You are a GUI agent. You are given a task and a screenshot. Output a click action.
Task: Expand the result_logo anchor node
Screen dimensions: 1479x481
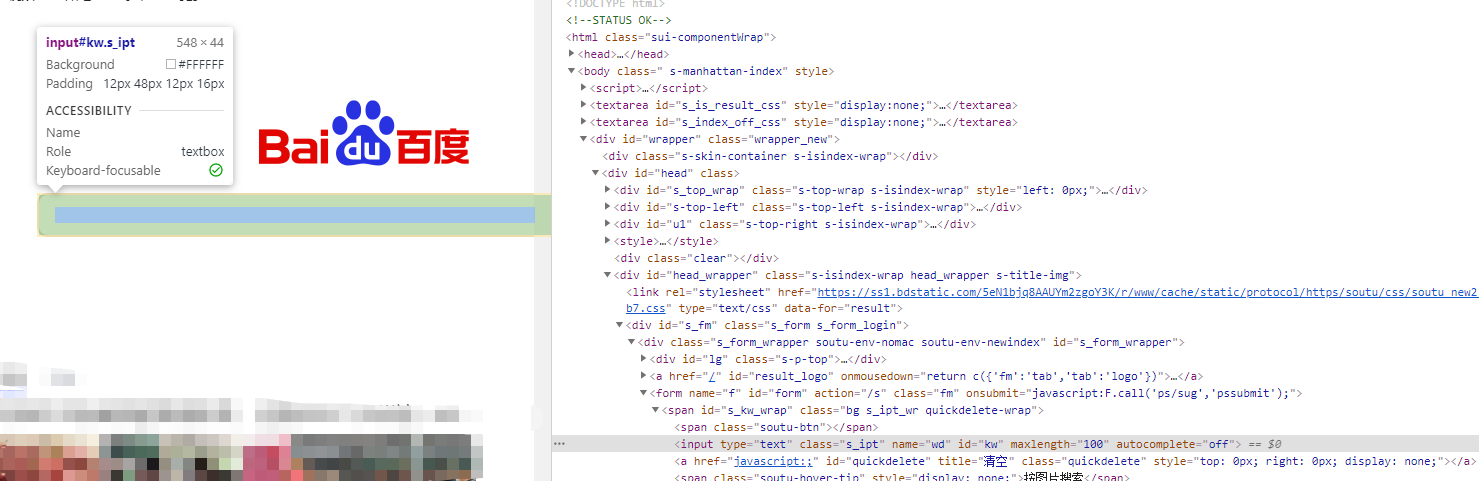point(644,376)
